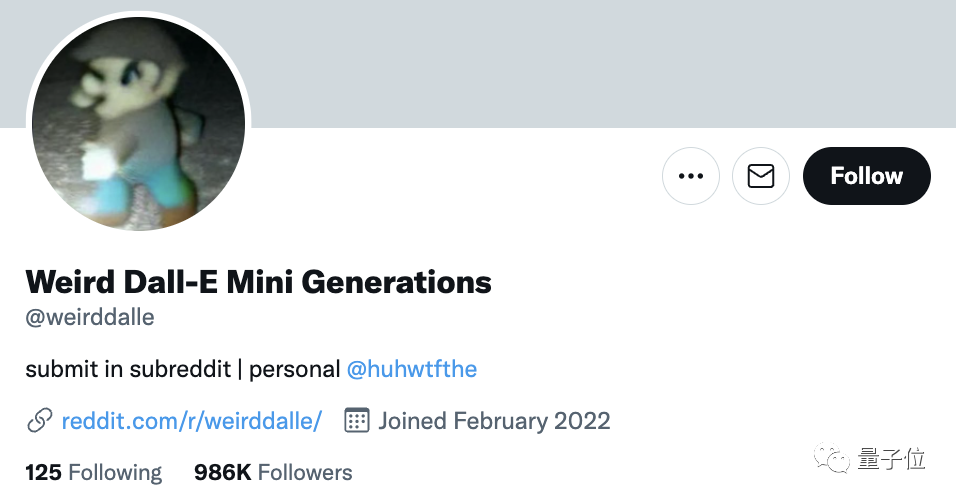
Task: Open the round profile avatar picture
Action: (x=138, y=126)
